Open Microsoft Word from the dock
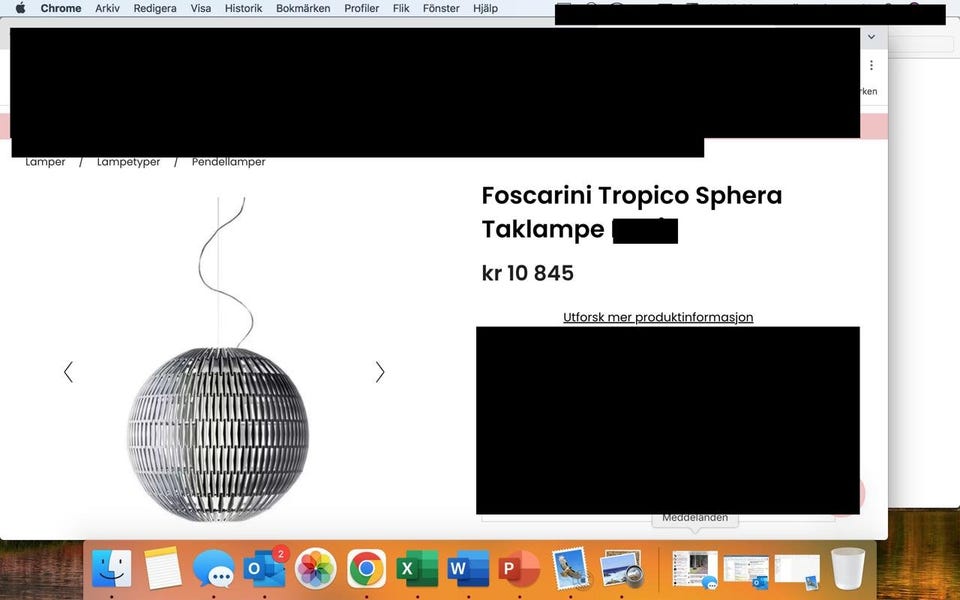Viewport: 960px width, 600px height. [x=468, y=569]
